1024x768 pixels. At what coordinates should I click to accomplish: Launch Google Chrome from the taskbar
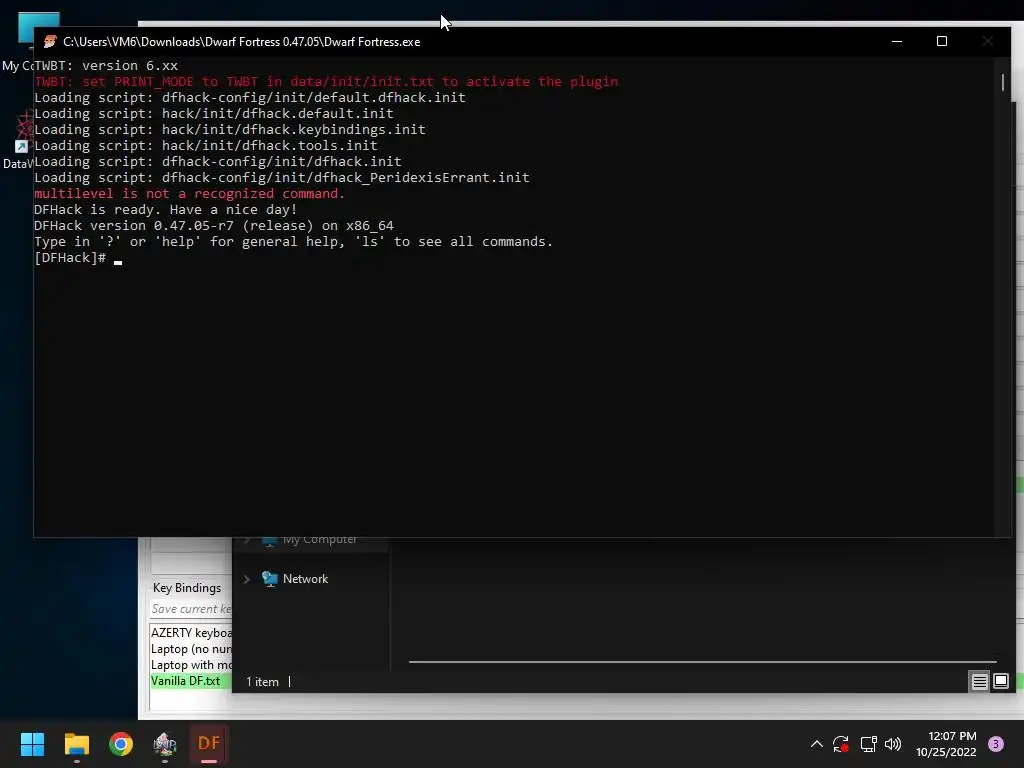[x=121, y=744]
